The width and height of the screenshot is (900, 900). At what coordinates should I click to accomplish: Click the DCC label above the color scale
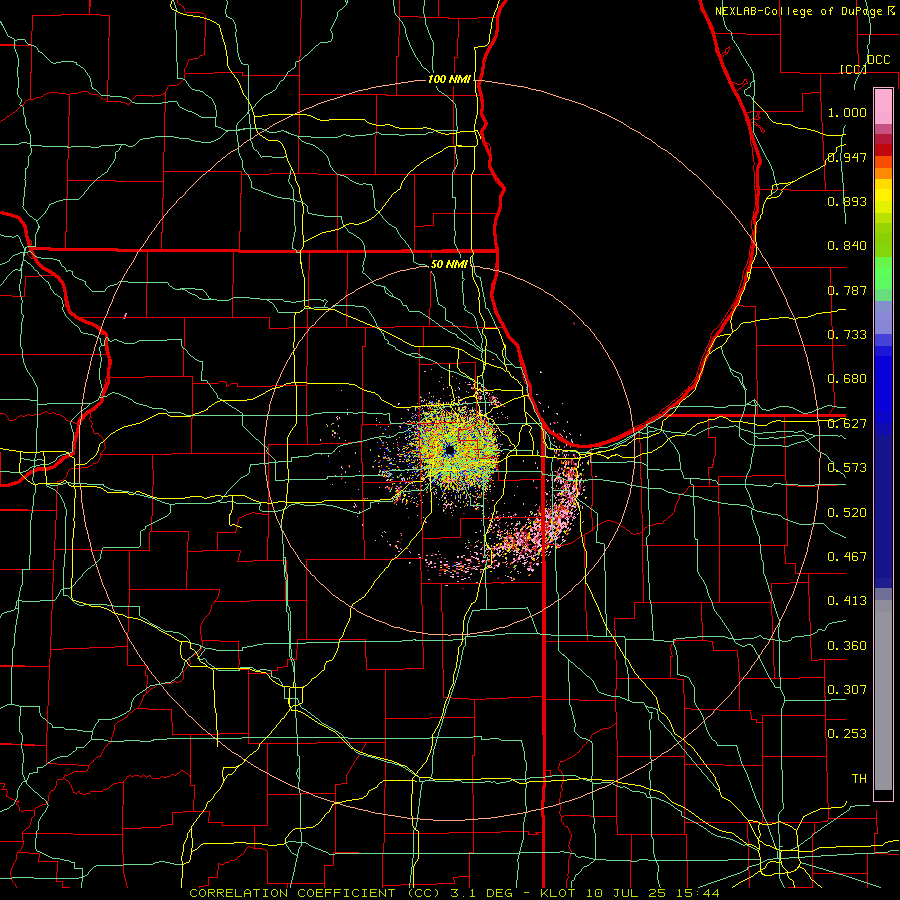[x=878, y=60]
